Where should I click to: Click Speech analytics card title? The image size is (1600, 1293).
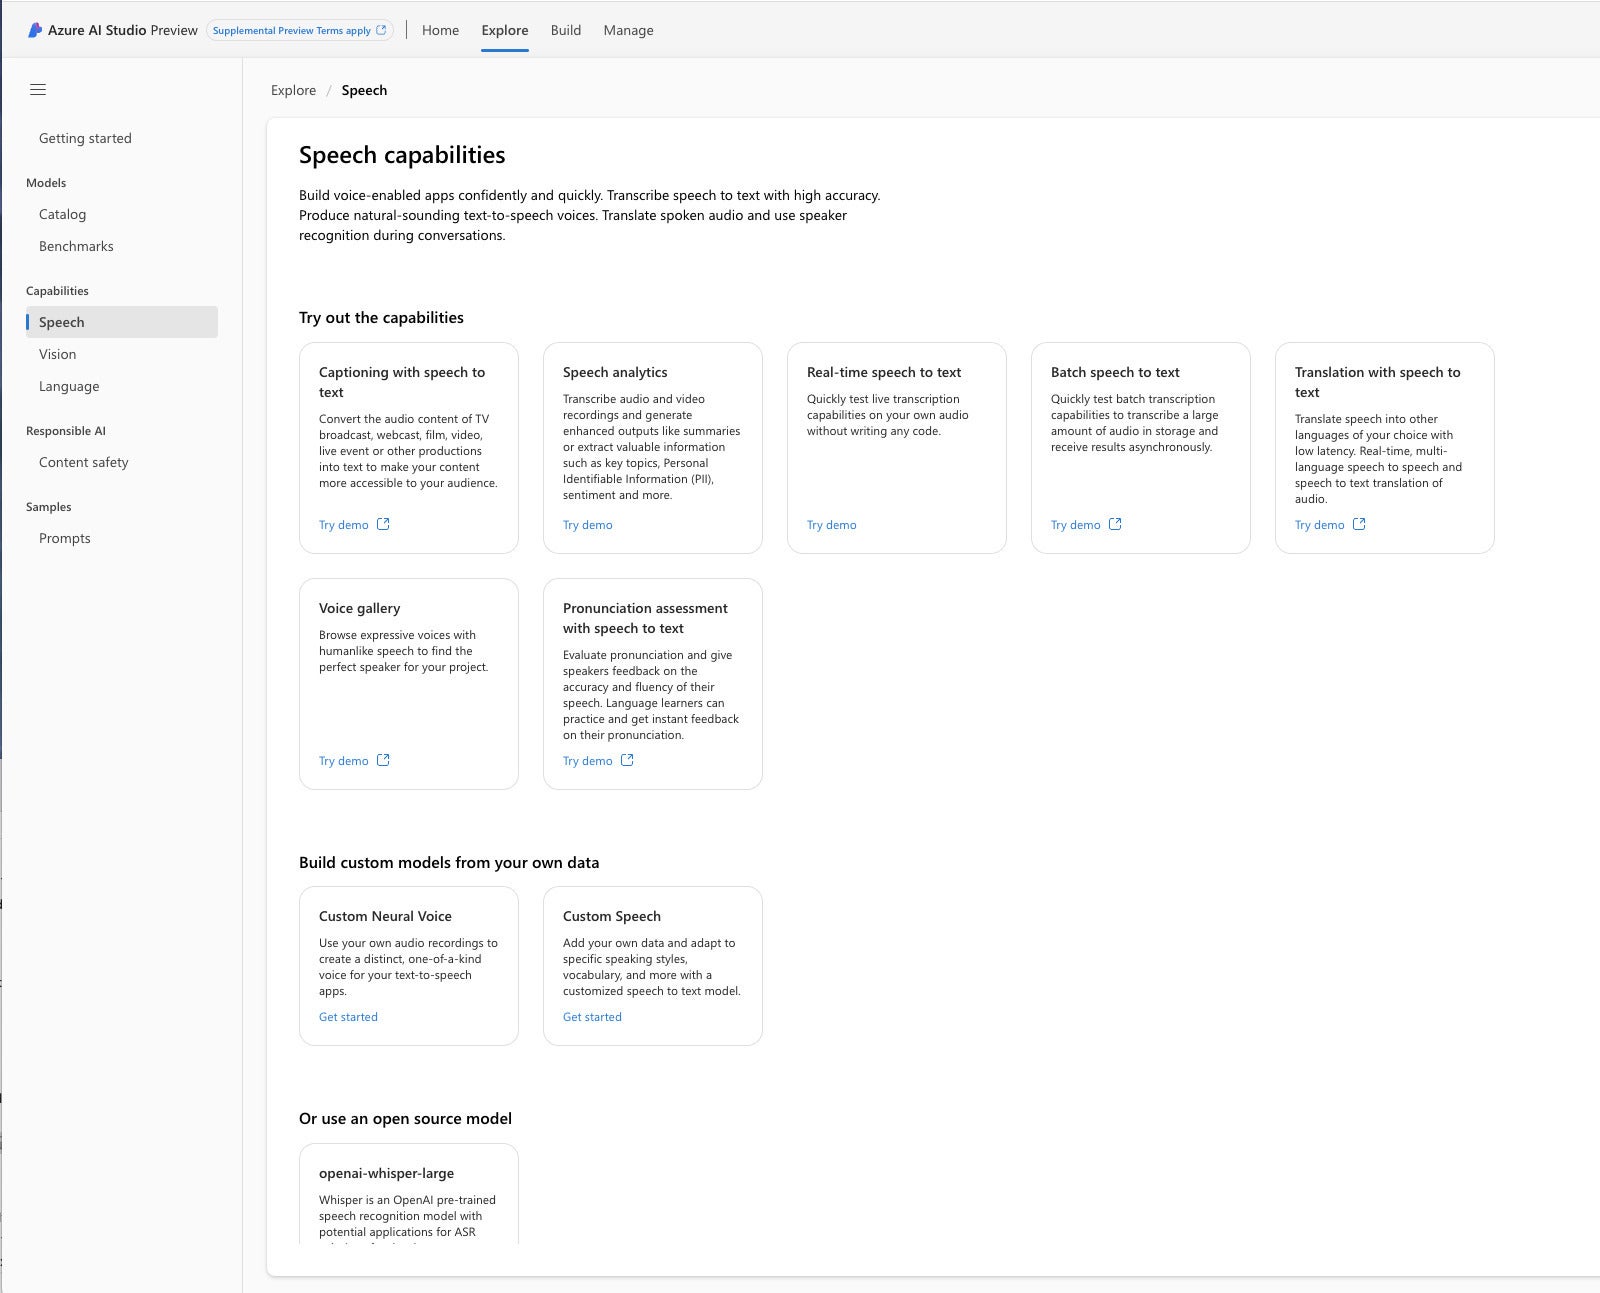coord(615,372)
